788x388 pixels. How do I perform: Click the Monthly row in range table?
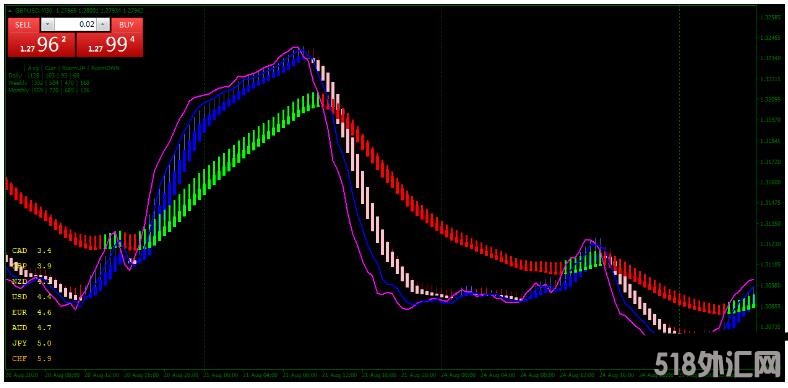point(49,90)
